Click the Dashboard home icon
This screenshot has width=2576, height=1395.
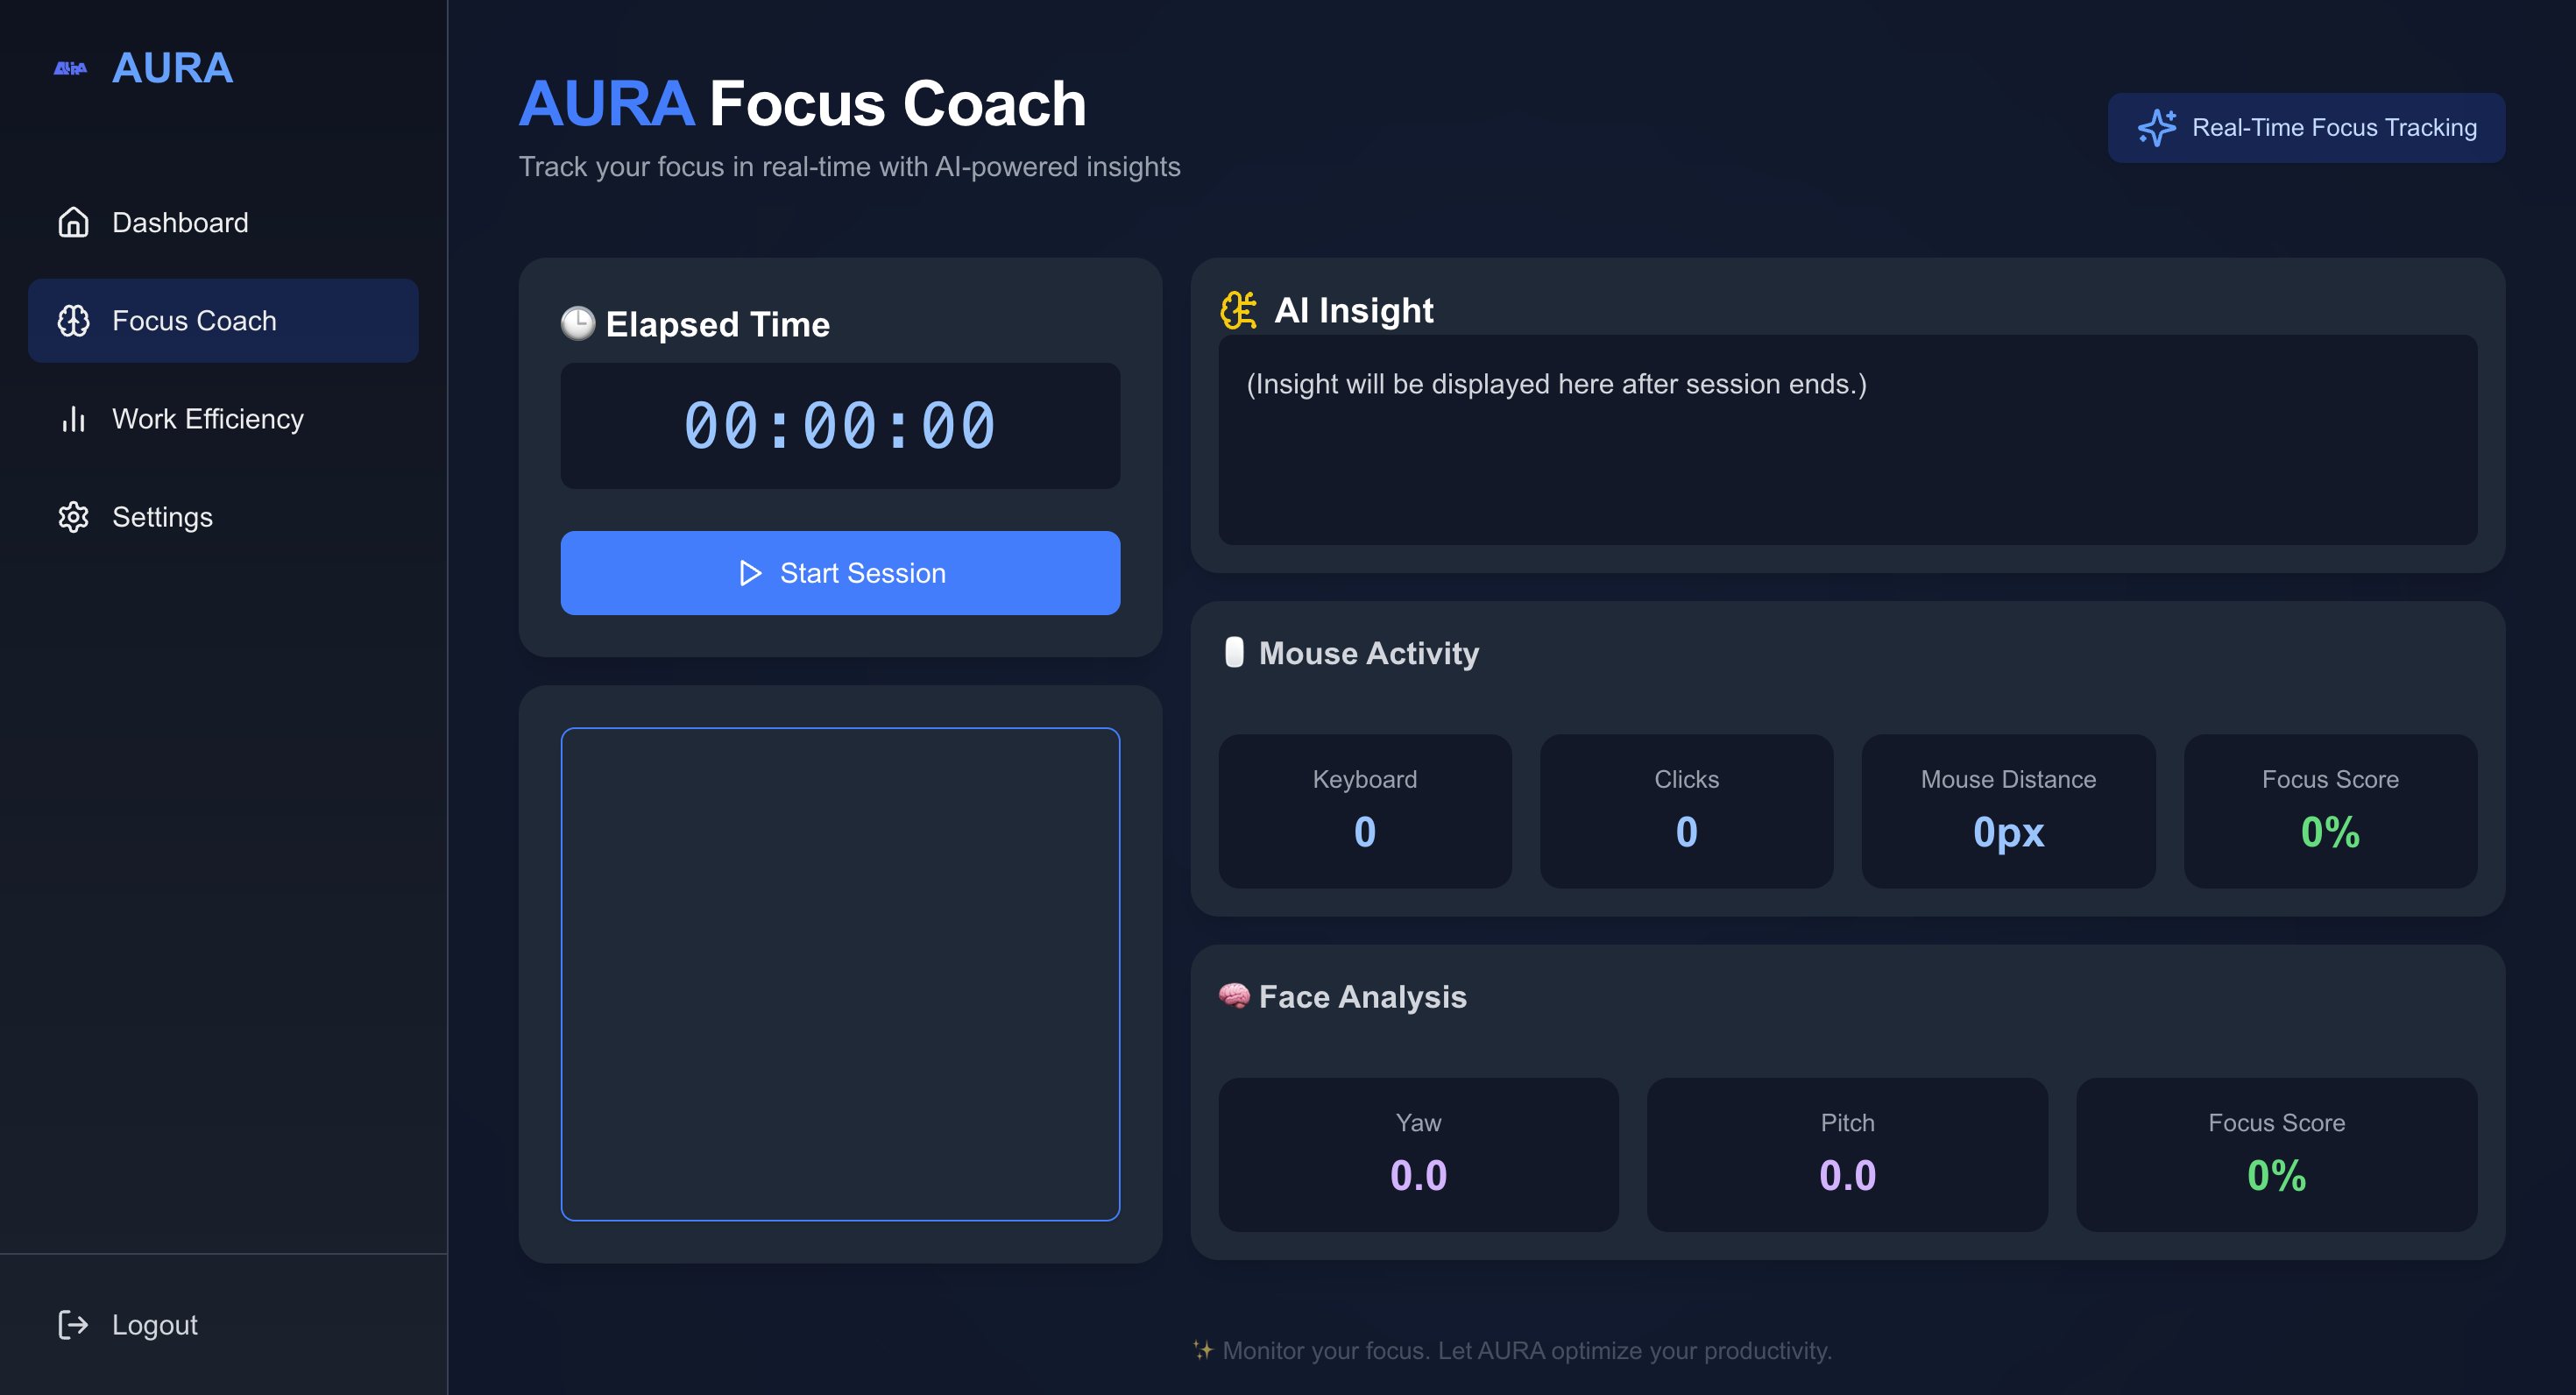(x=73, y=222)
